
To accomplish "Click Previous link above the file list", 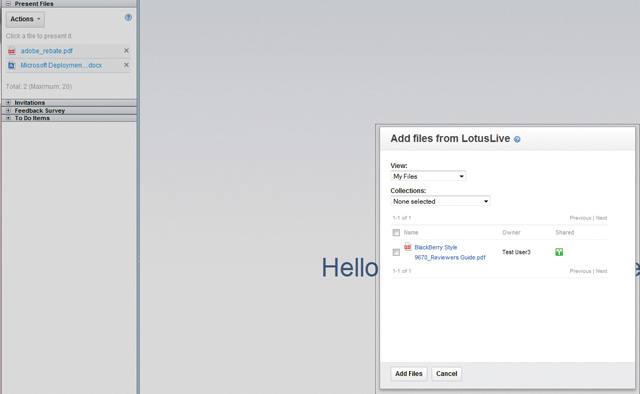I will click(x=580, y=218).
